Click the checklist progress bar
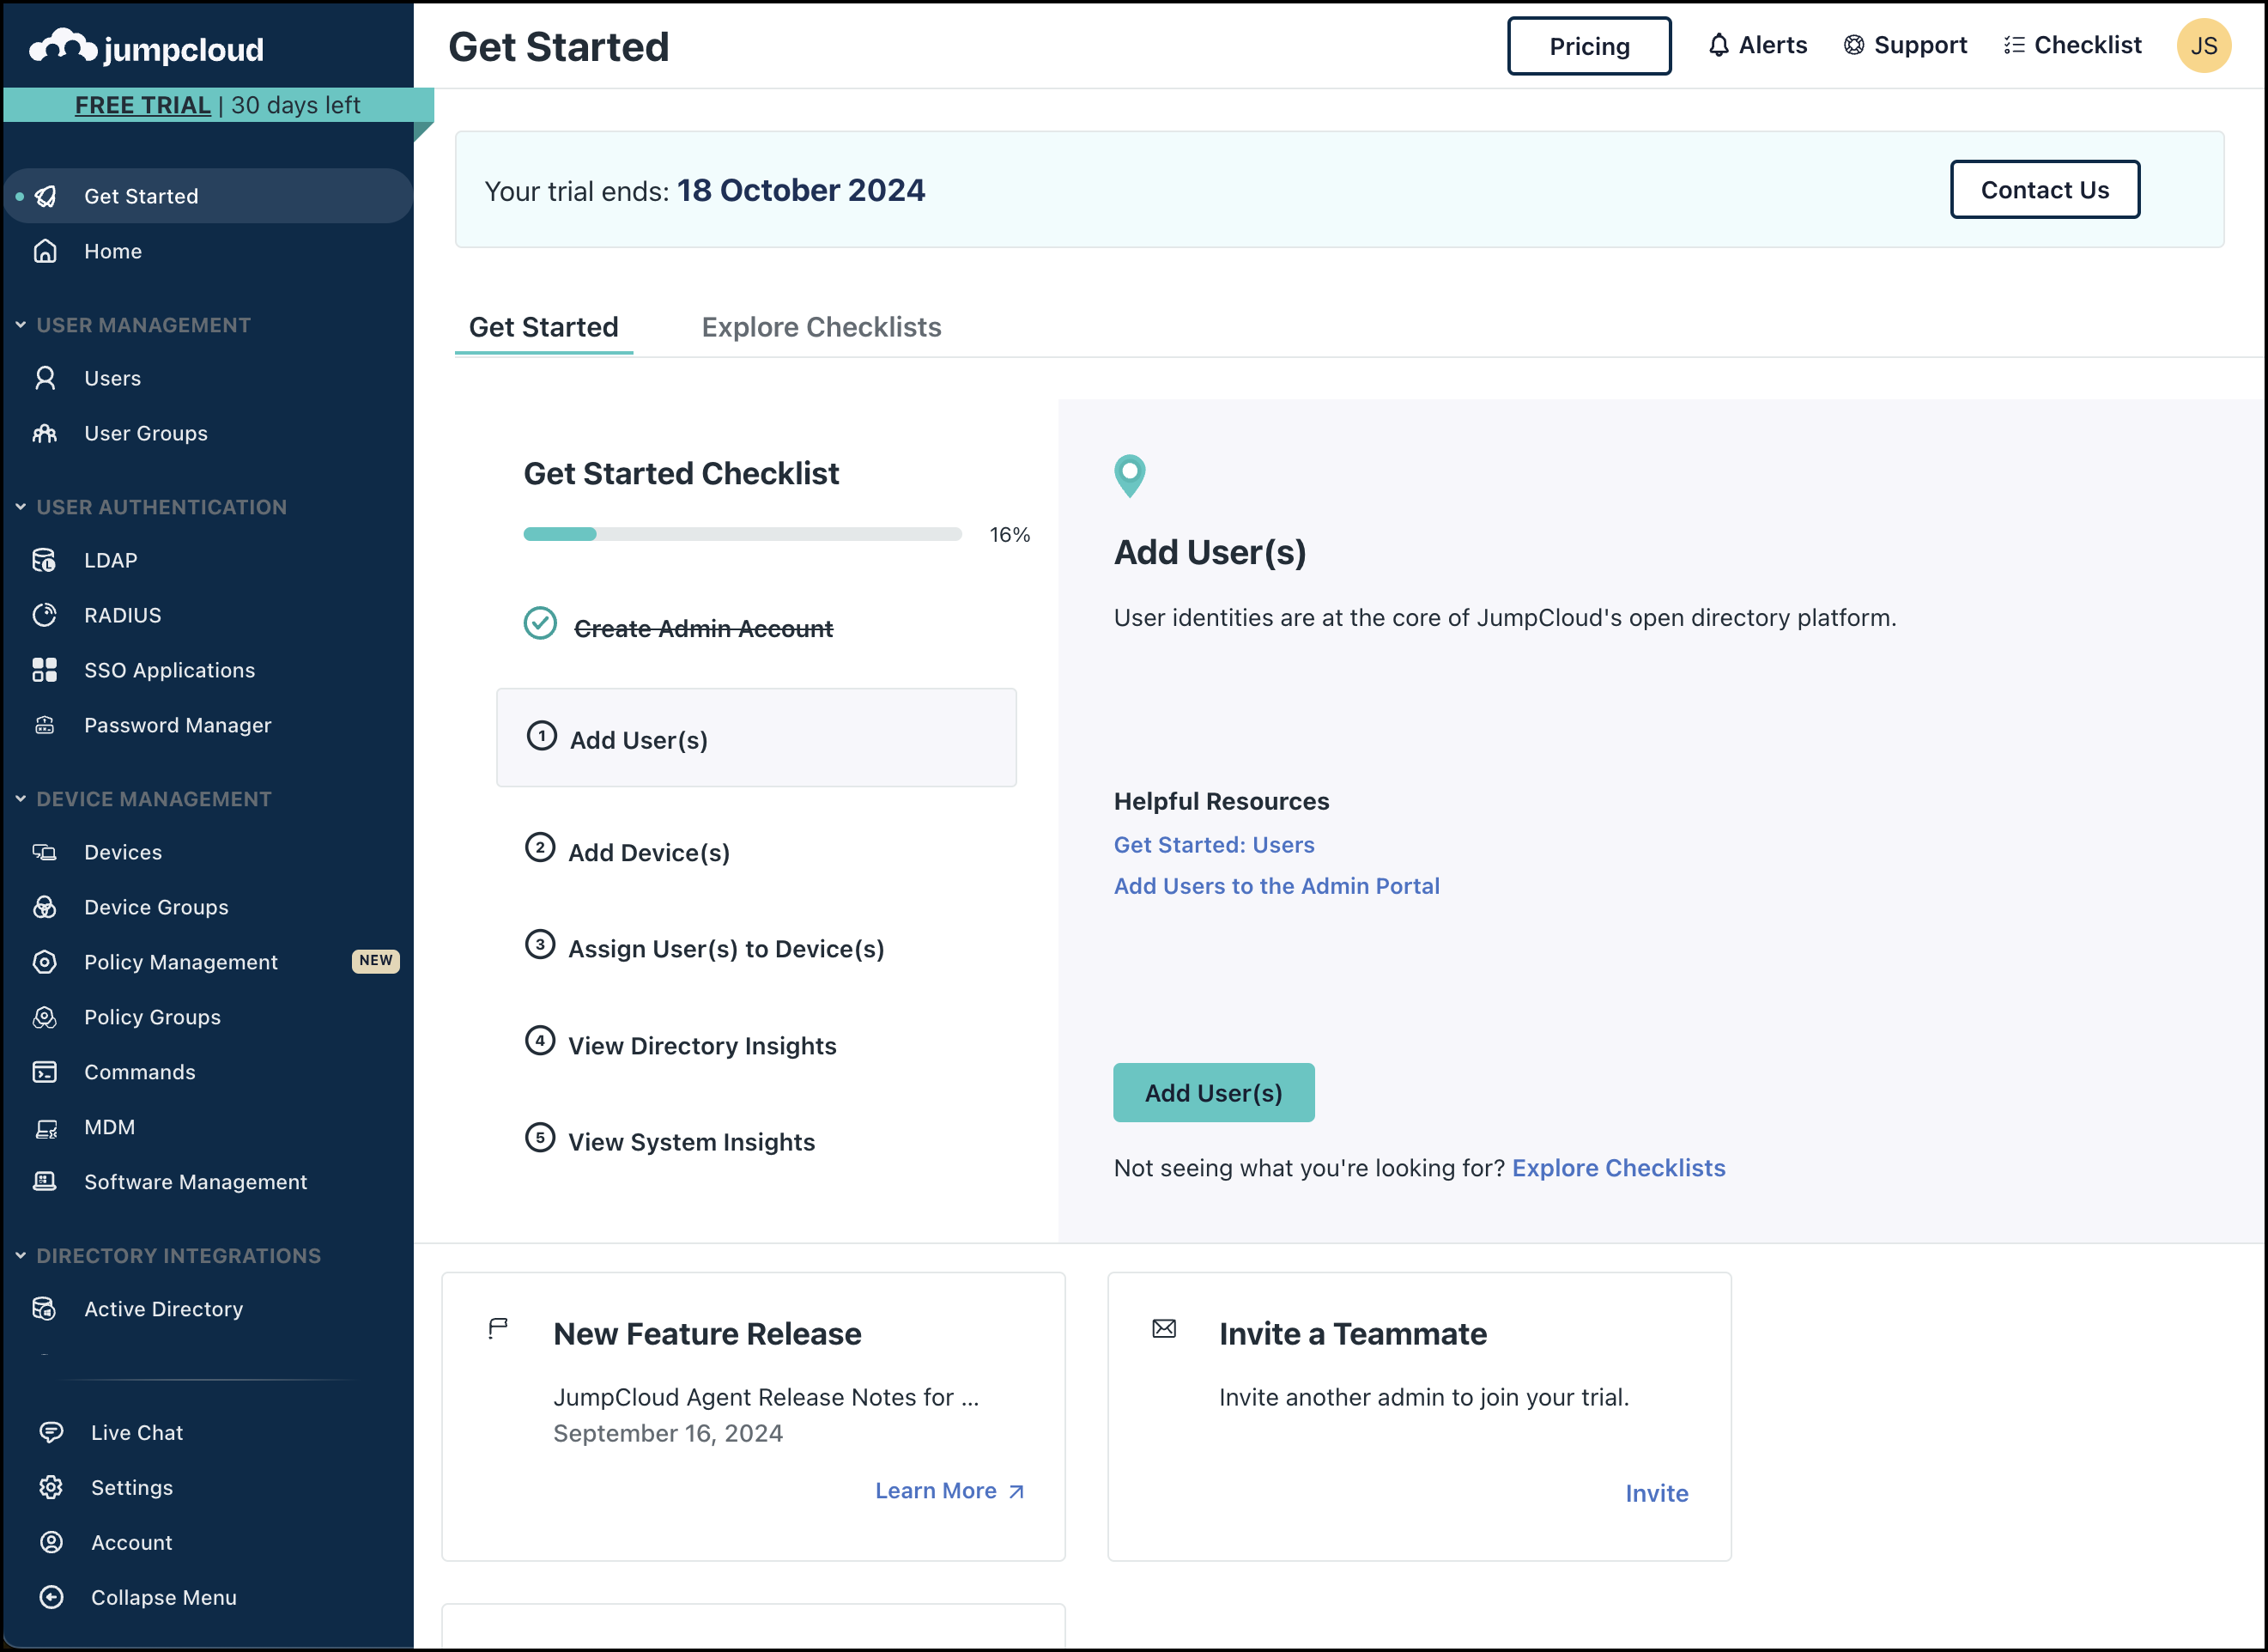The width and height of the screenshot is (2268, 1652). click(742, 534)
